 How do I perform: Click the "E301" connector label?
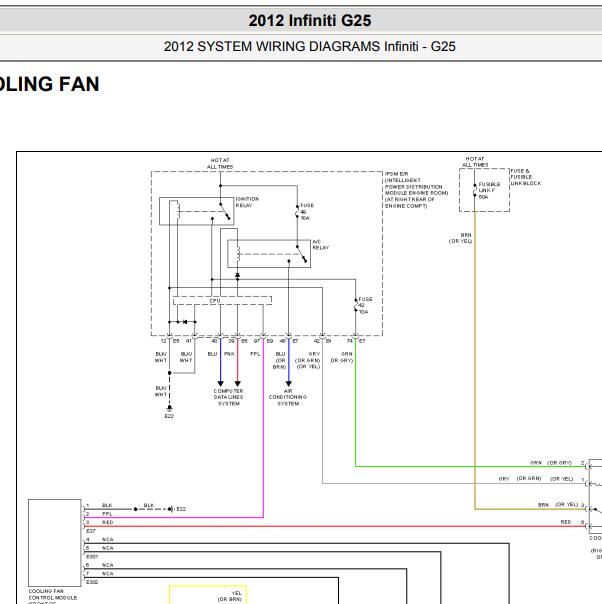click(92, 557)
